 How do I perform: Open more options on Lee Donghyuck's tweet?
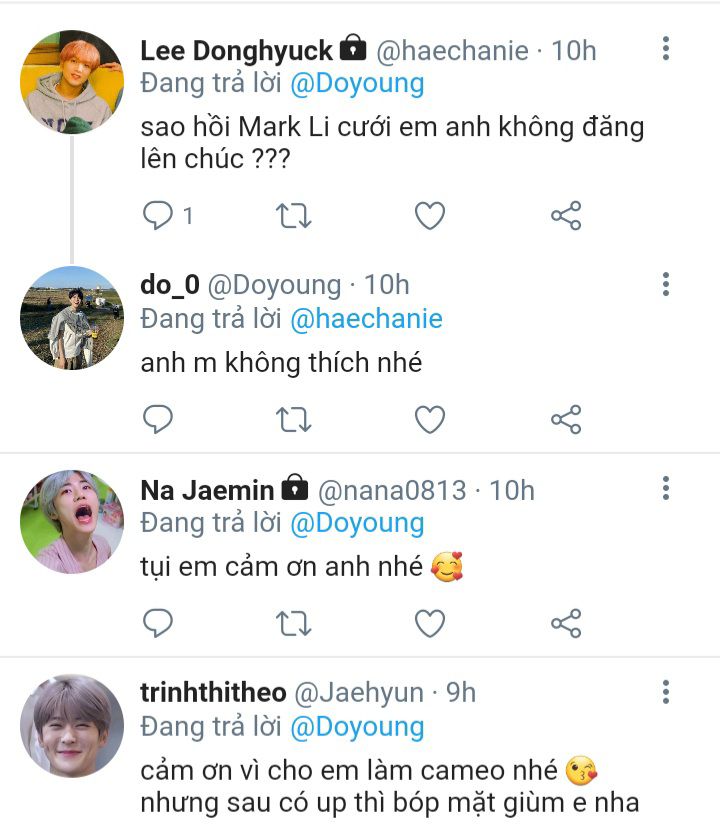666,49
